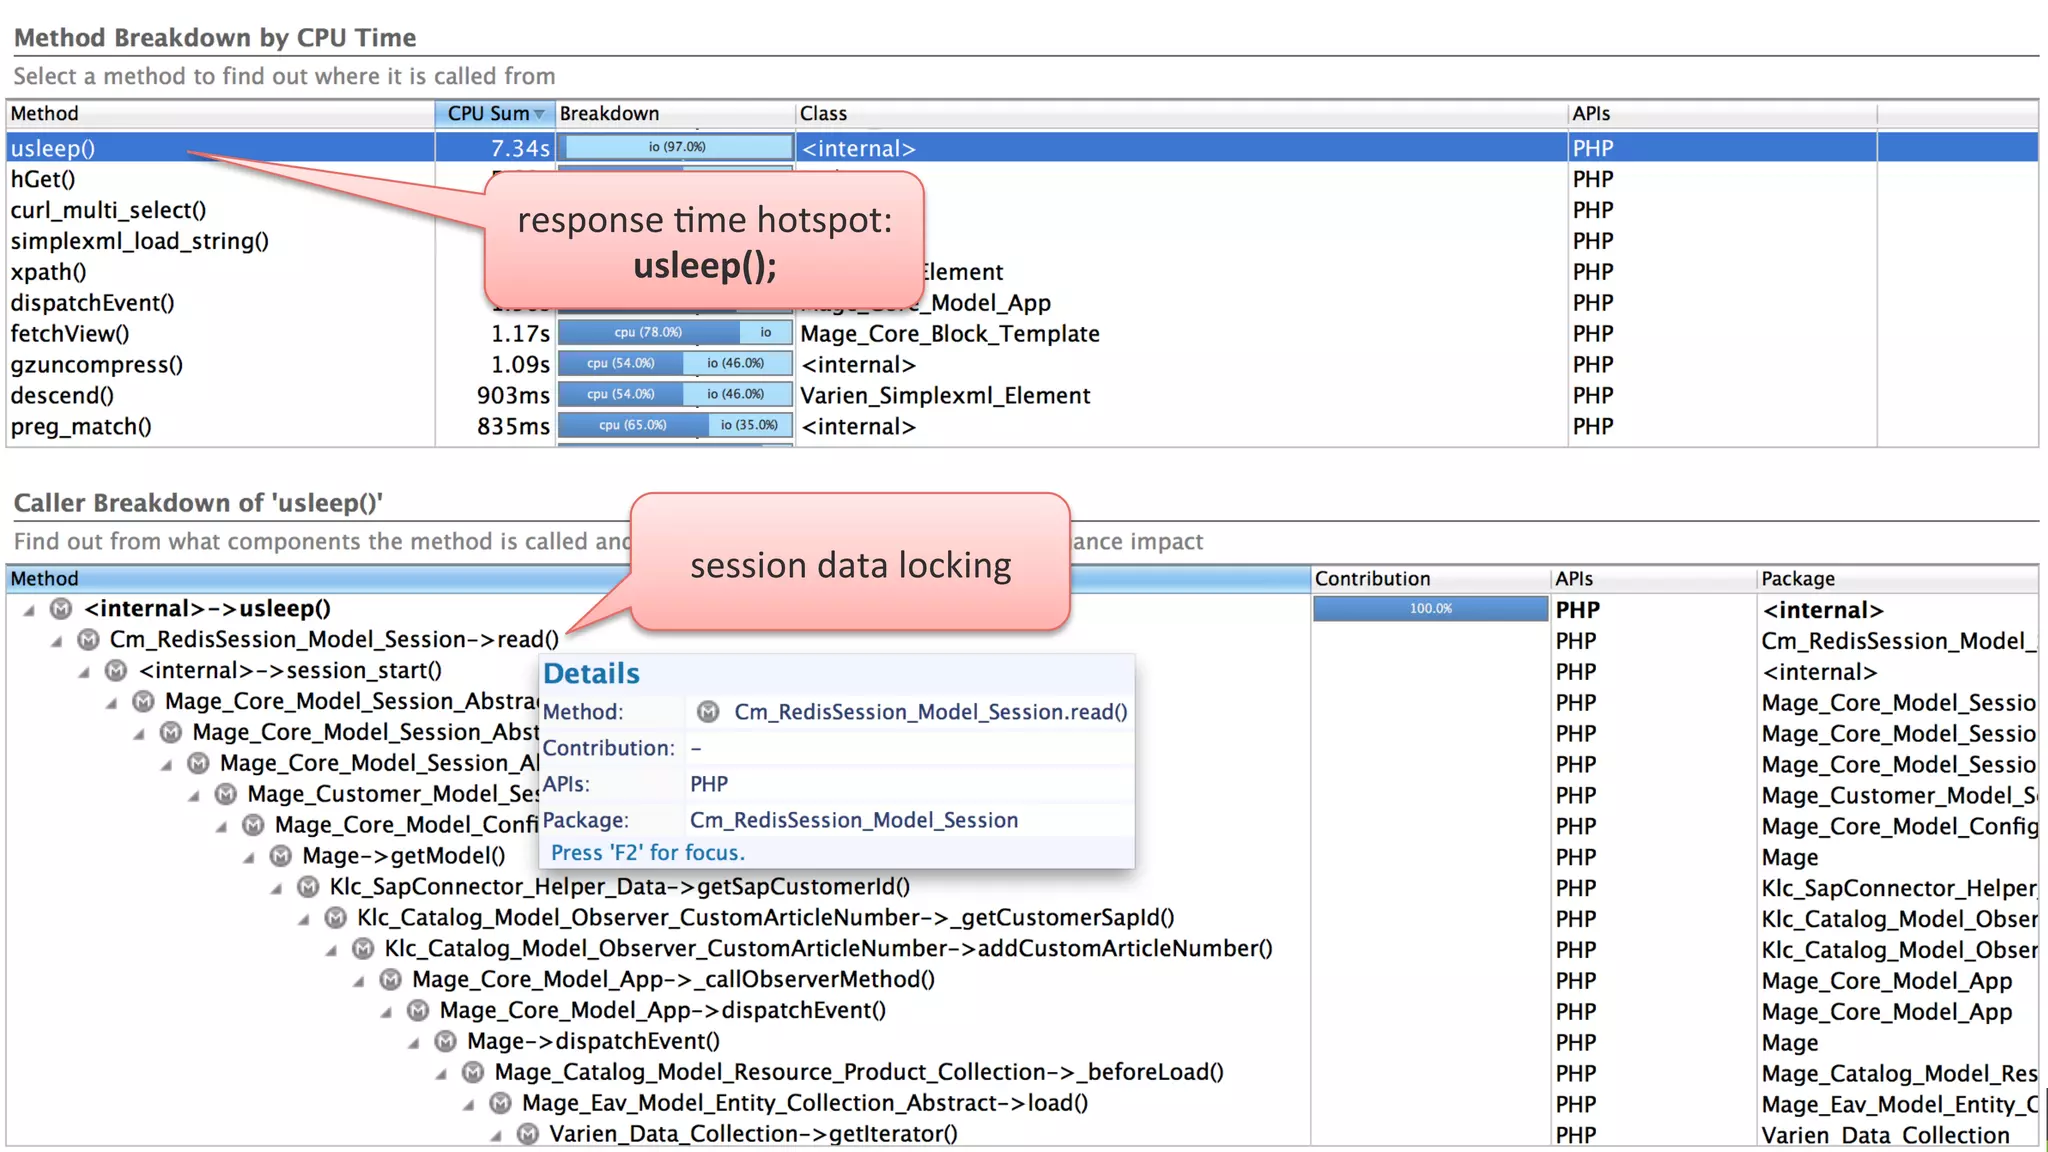This screenshot has height=1152, width=2048.
Task: Click Mage_Catalog_Model_Res package cell
Action: pyautogui.click(x=1898, y=1073)
